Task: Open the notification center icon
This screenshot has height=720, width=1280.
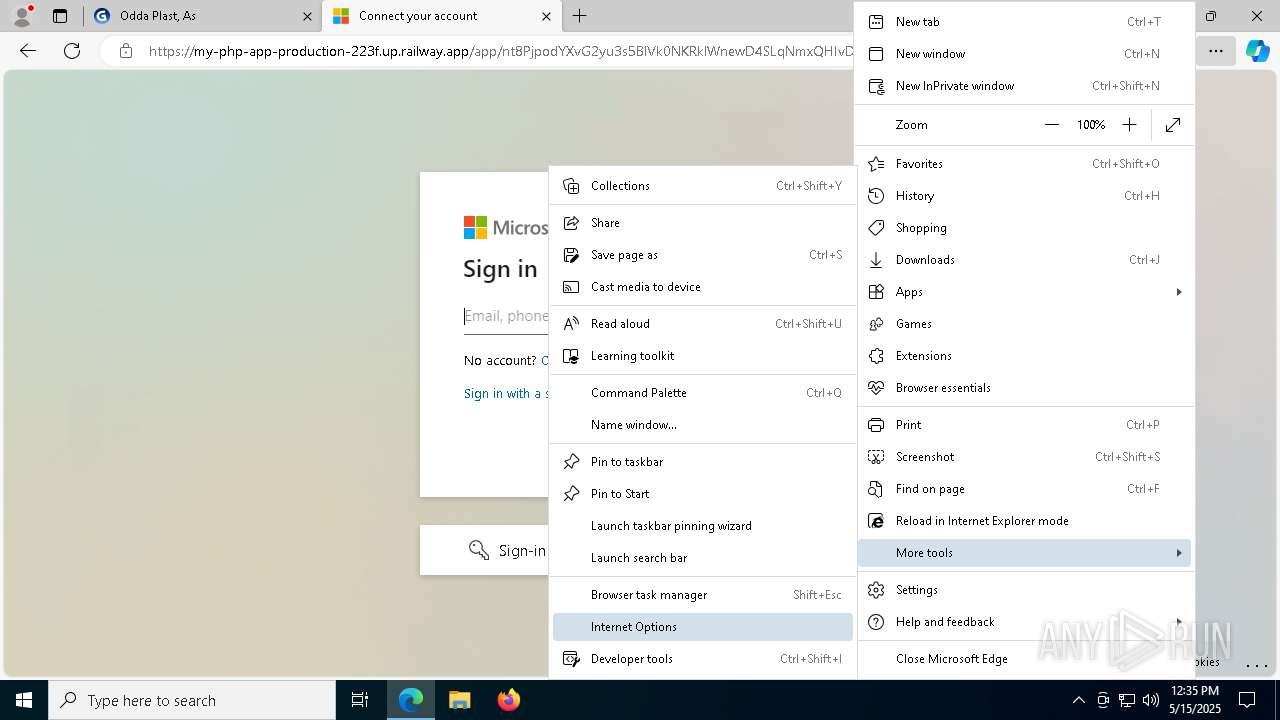Action: [x=1247, y=700]
